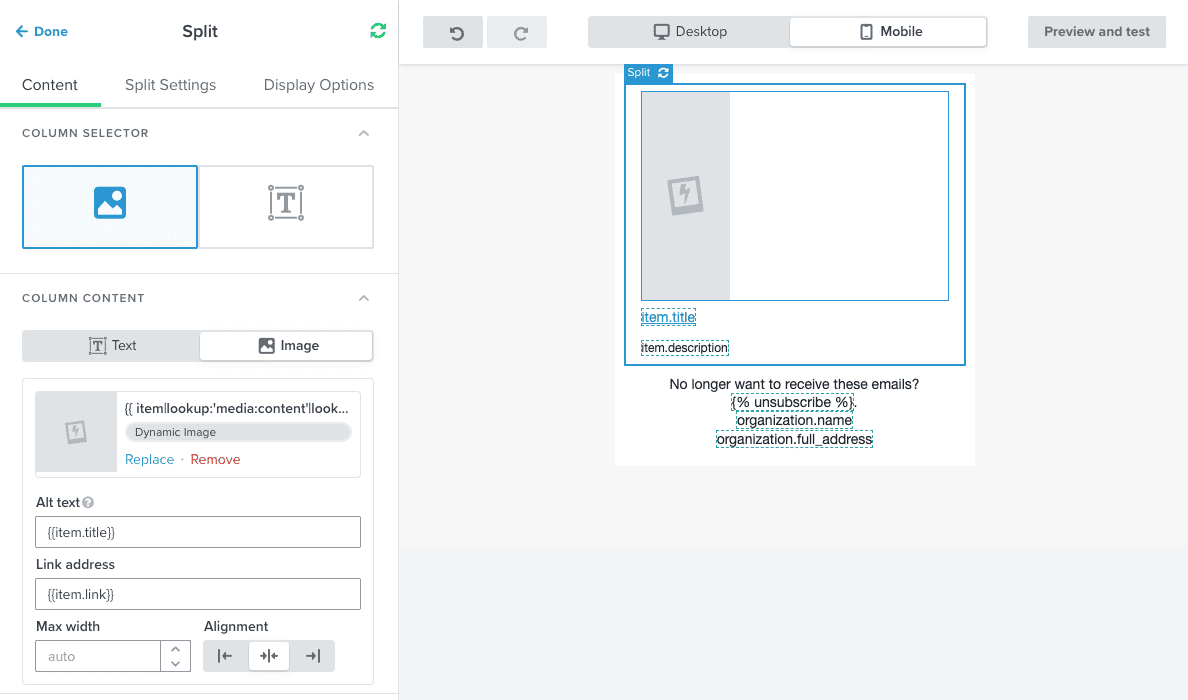Image resolution: width=1188 pixels, height=700 pixels.
Task: Adjust Max width stepper arrows
Action: pyautogui.click(x=175, y=656)
